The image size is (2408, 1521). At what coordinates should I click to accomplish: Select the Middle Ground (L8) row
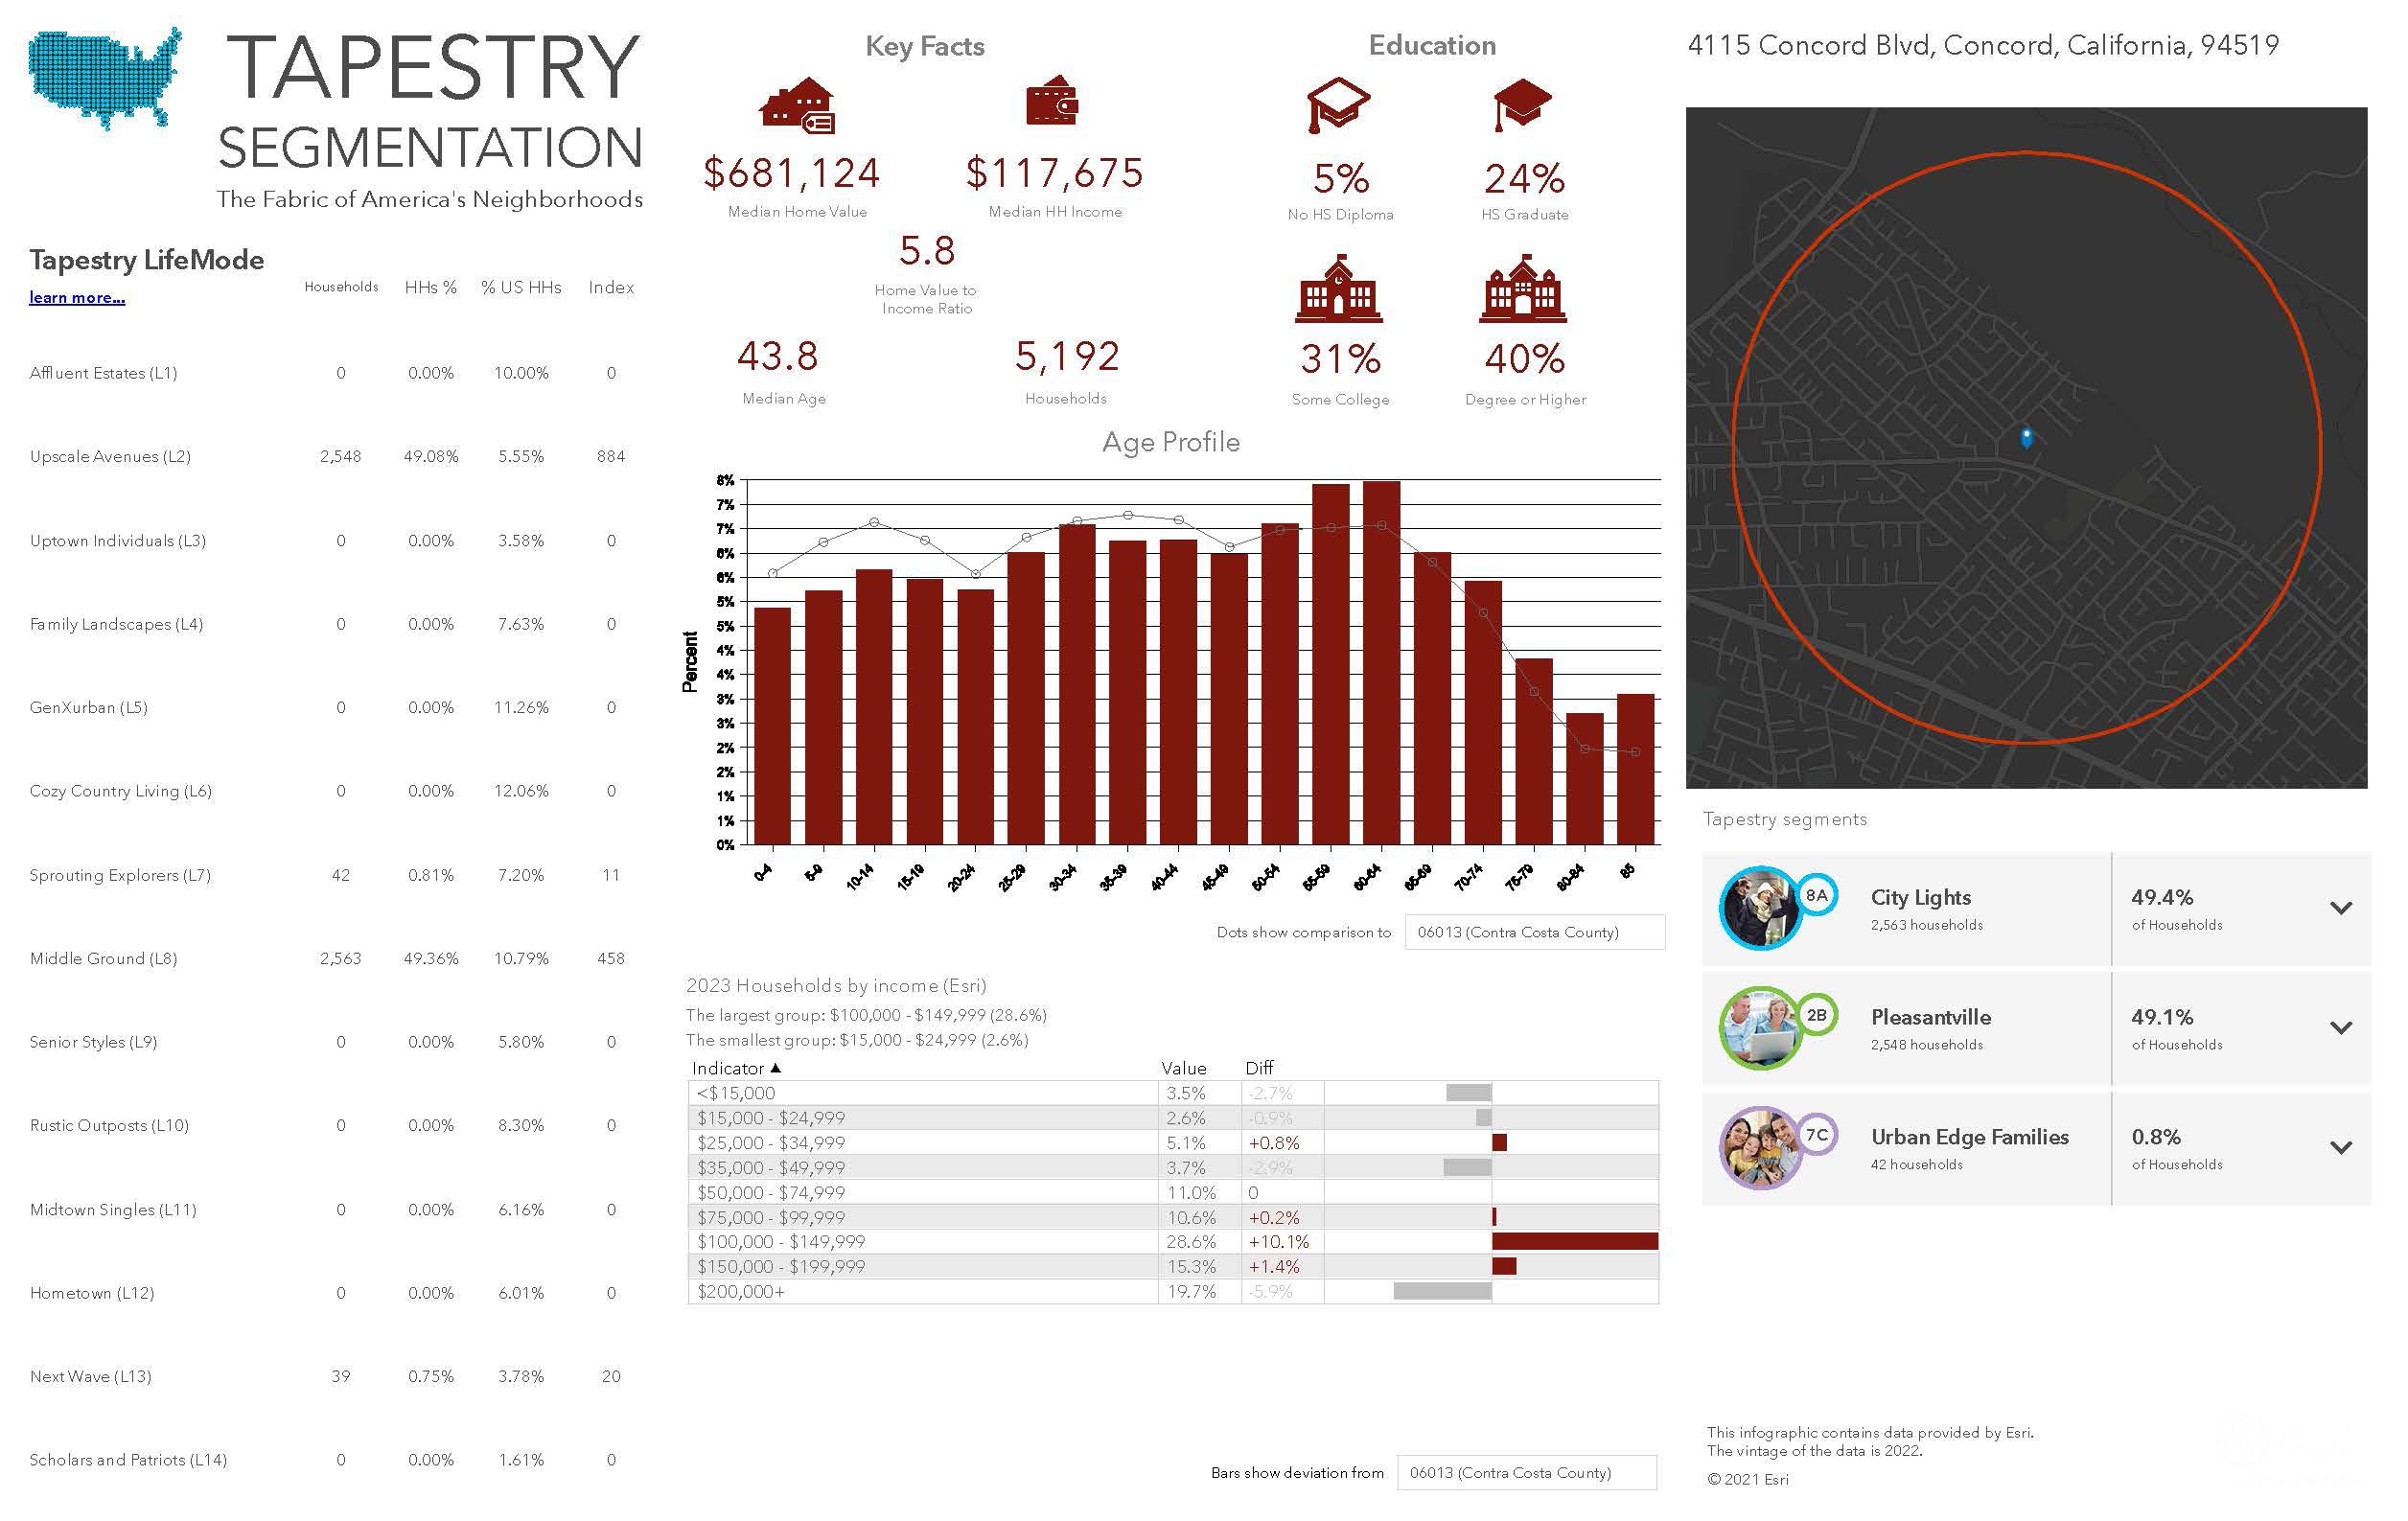(x=330, y=958)
